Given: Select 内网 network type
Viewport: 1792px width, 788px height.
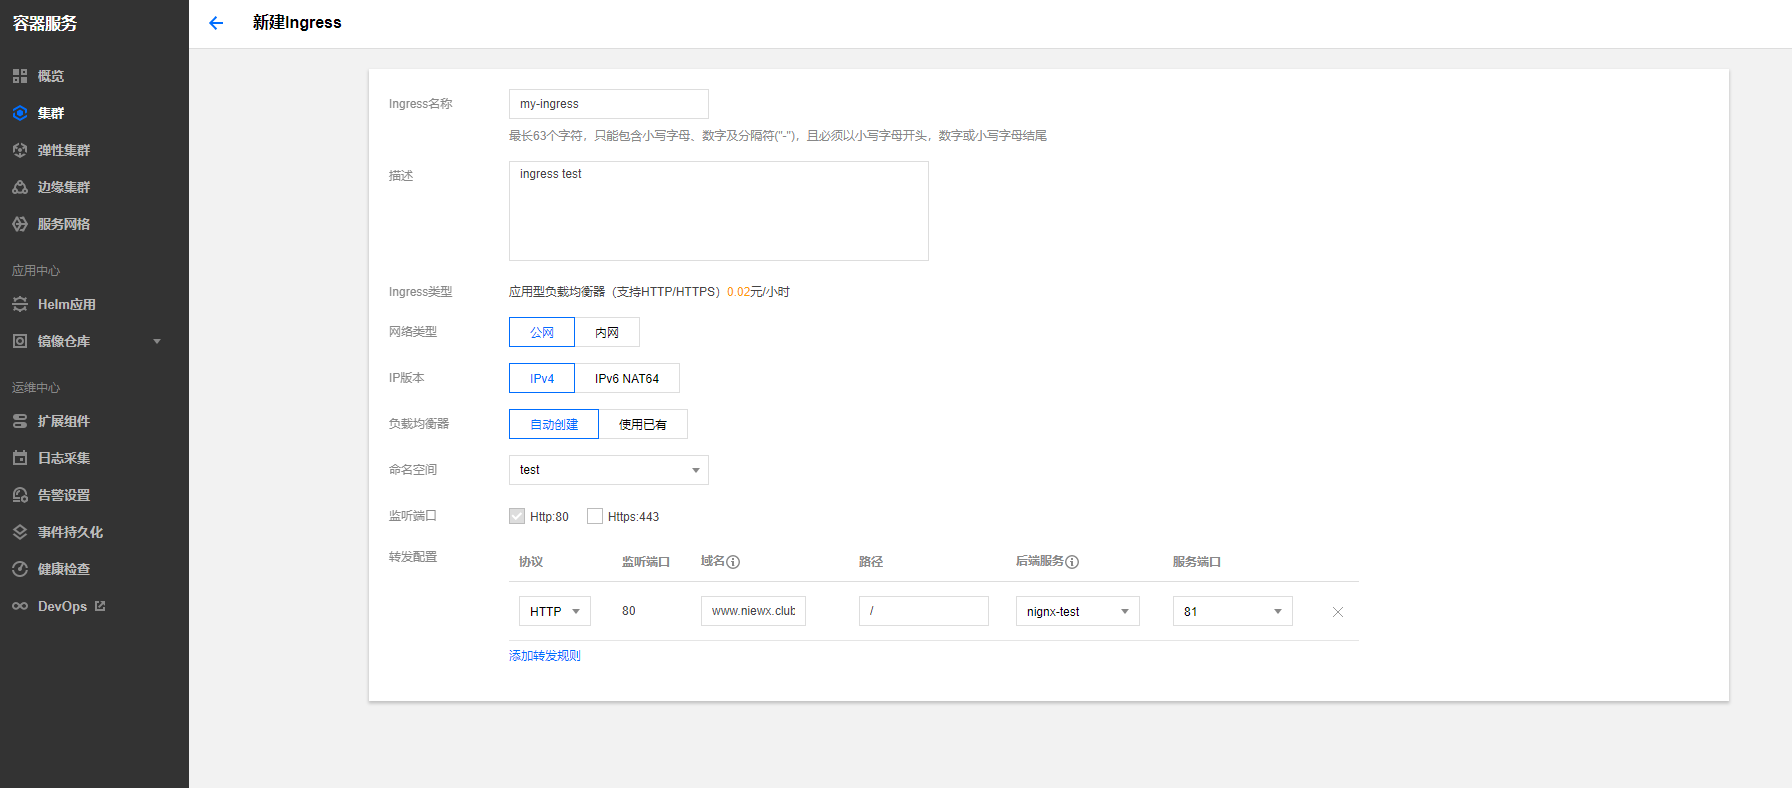Looking at the screenshot, I should [x=607, y=332].
